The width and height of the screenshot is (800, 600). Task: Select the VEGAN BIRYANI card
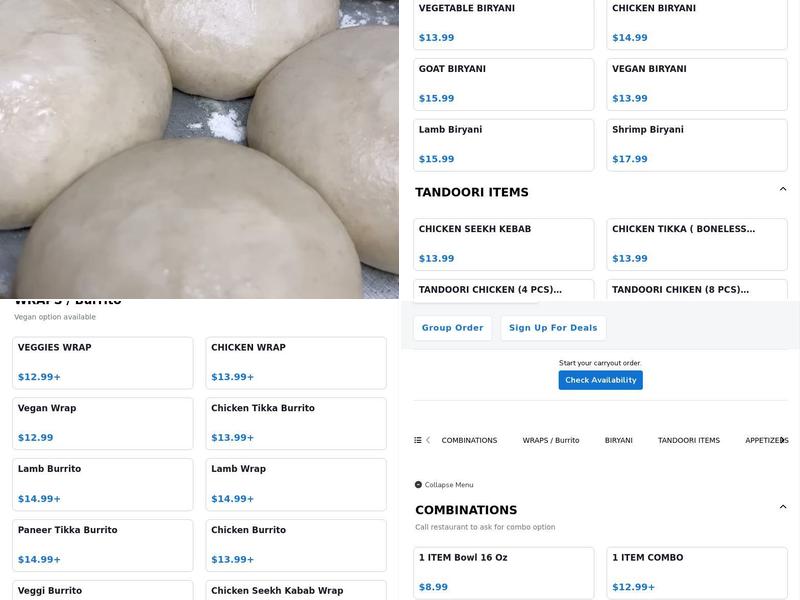(x=697, y=84)
